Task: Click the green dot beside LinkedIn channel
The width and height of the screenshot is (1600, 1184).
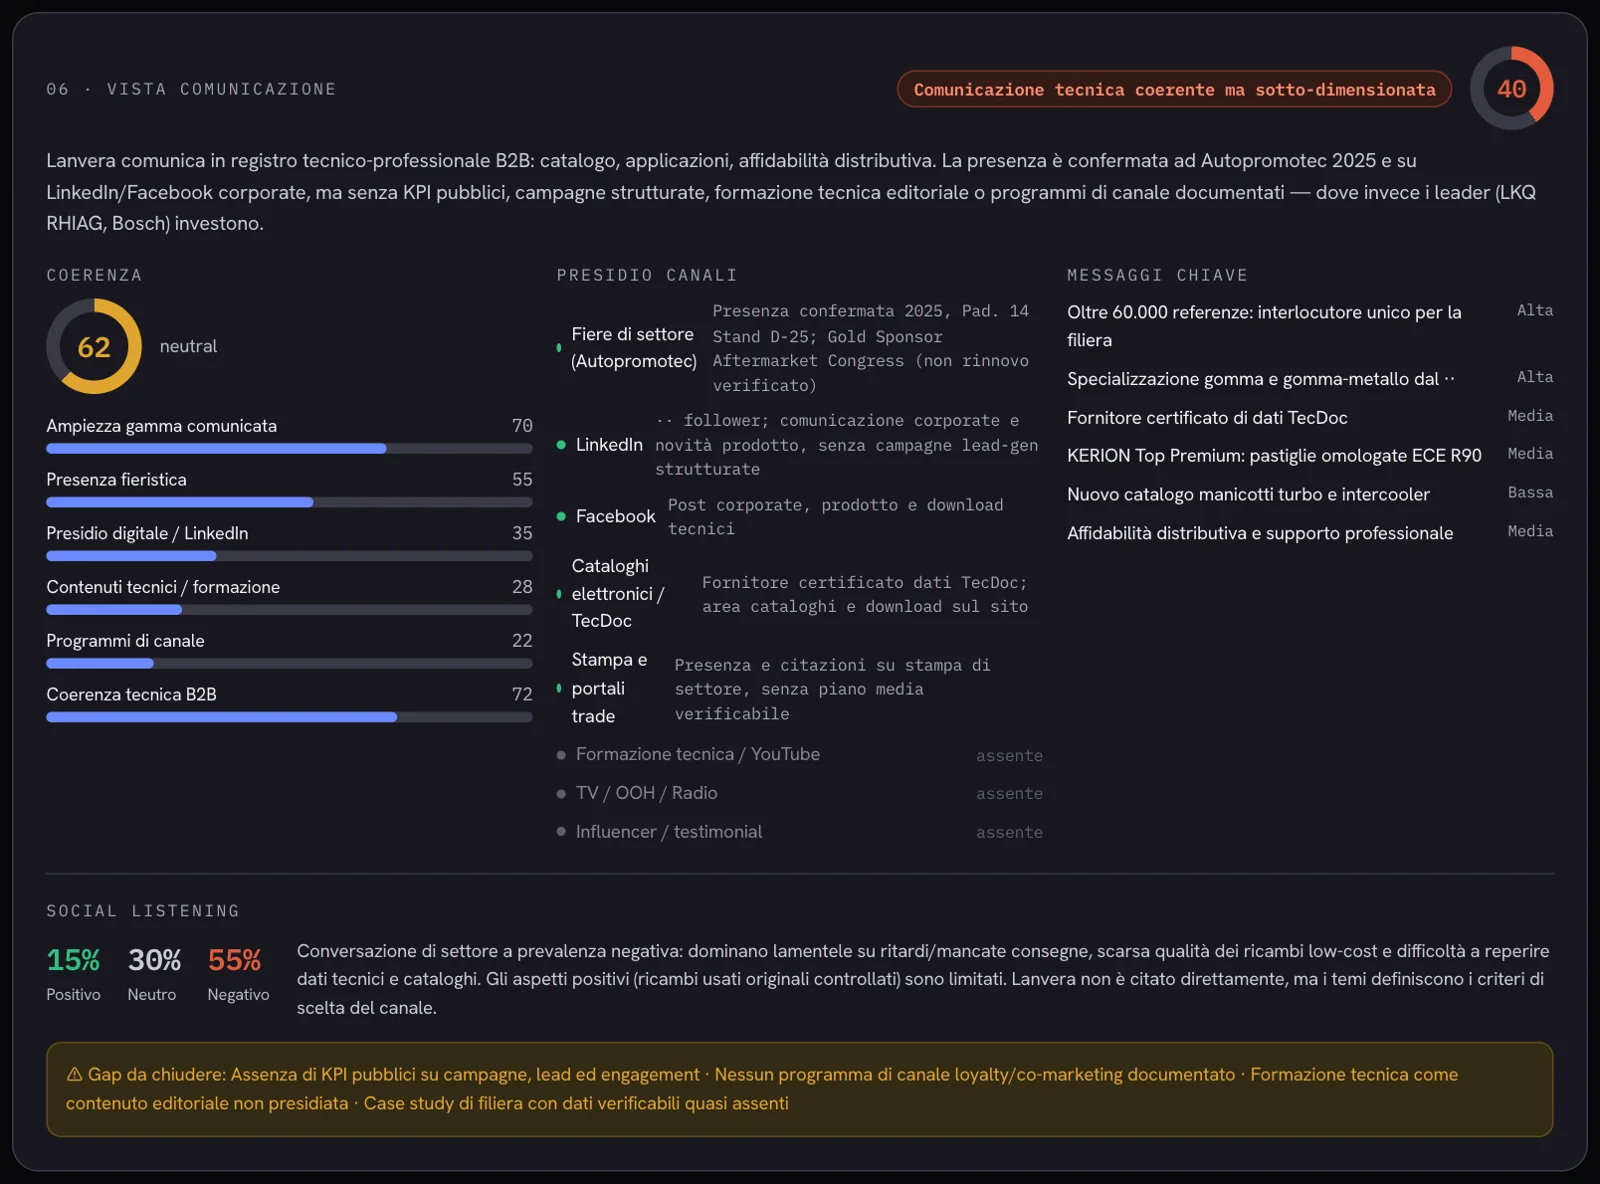Action: click(561, 444)
